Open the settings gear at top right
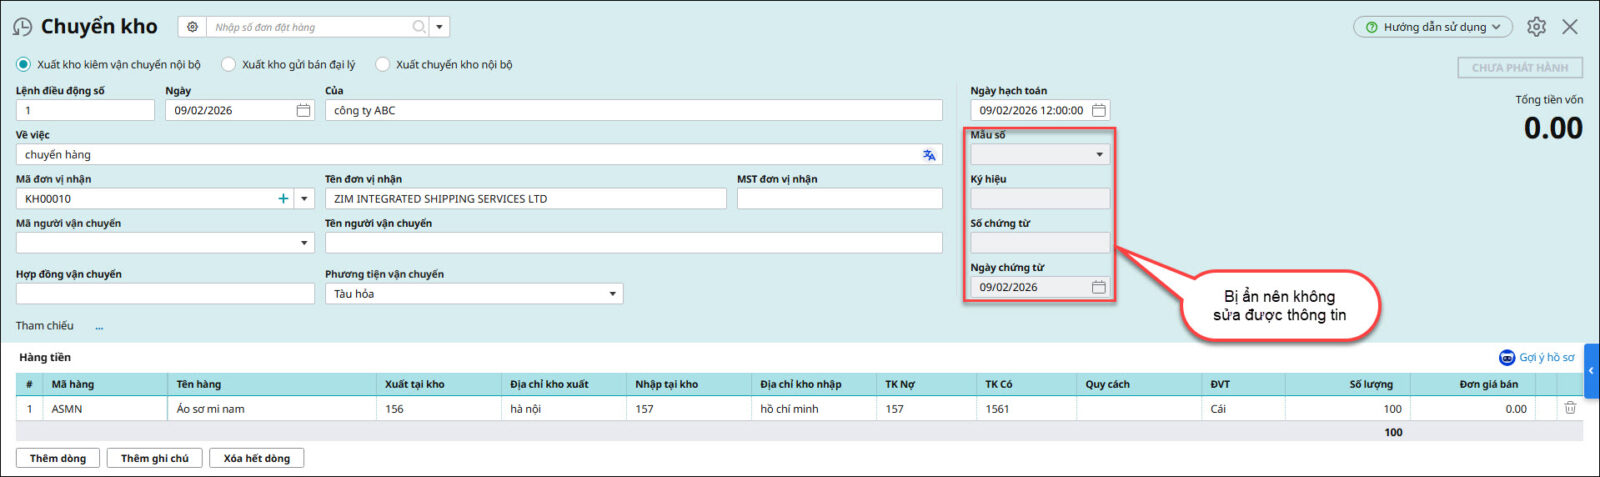This screenshot has width=1600, height=477. tap(1536, 27)
